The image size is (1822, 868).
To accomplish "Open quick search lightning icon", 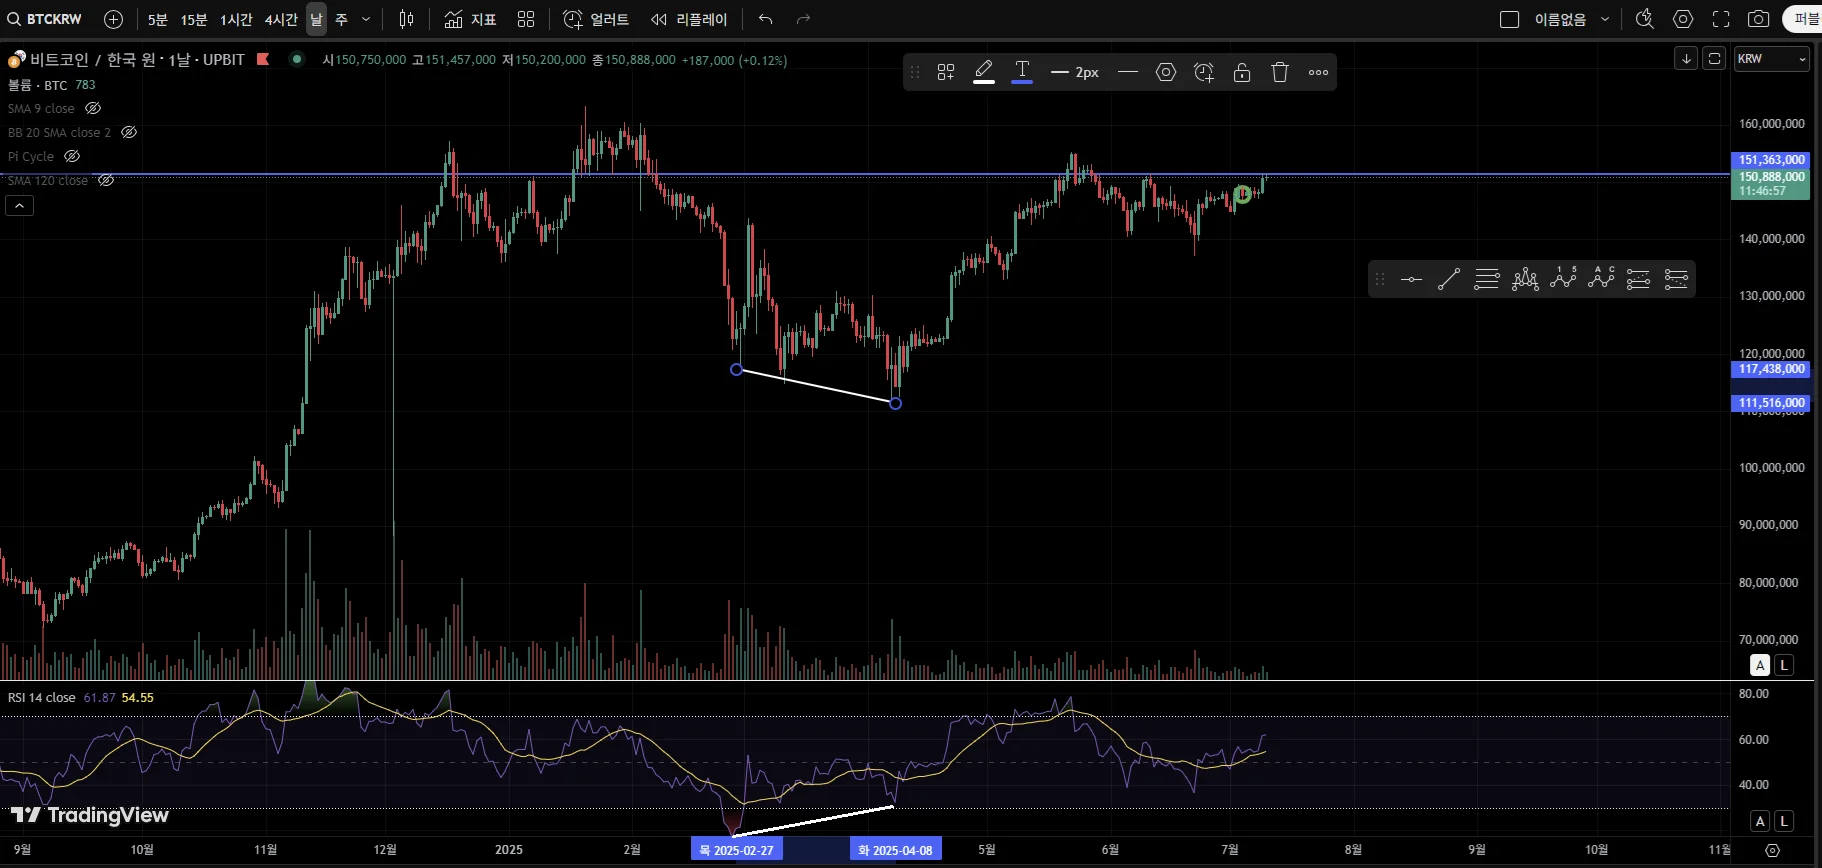I will [1645, 19].
